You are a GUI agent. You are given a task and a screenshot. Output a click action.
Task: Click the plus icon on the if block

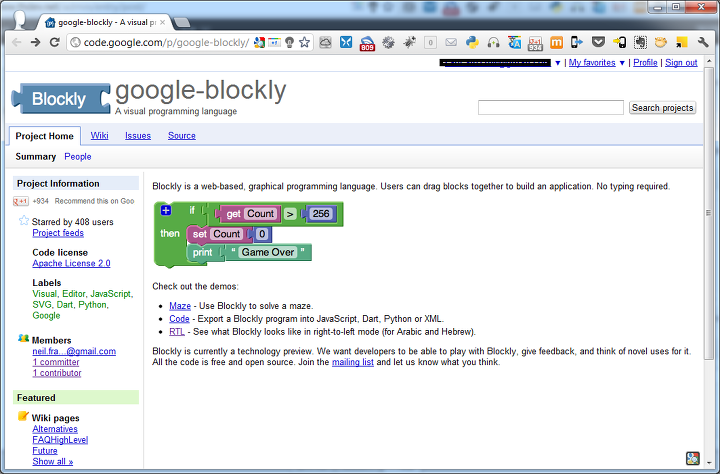[x=166, y=210]
